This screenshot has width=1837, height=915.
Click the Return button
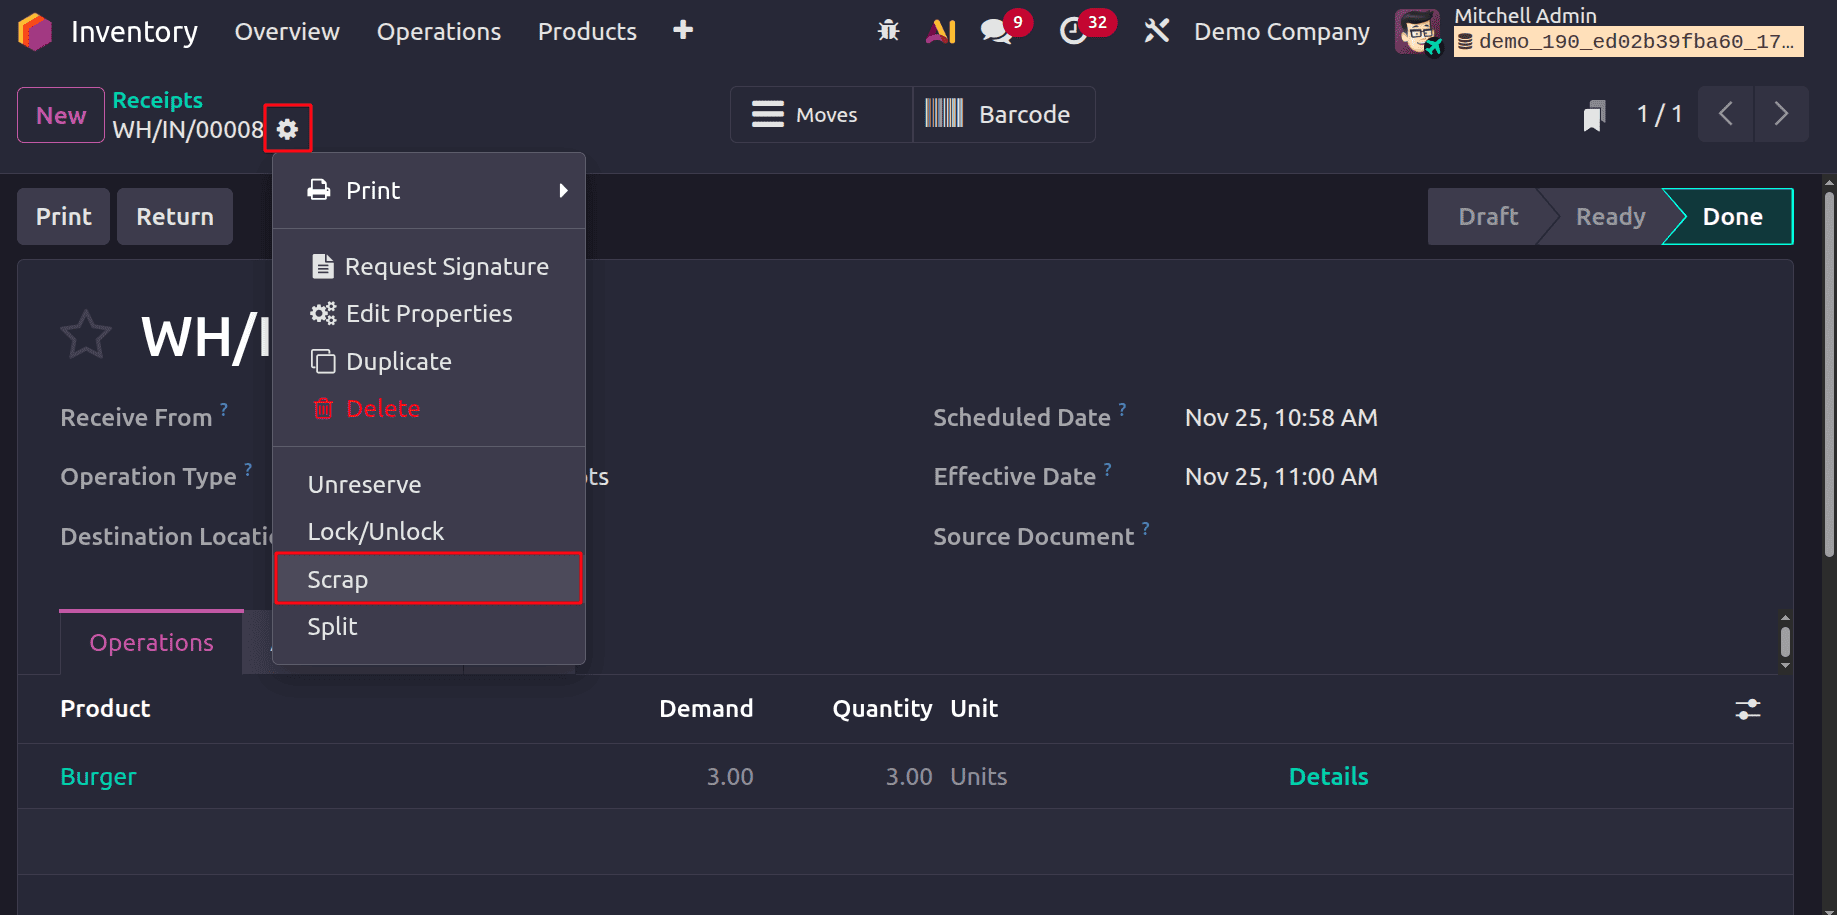coord(174,216)
